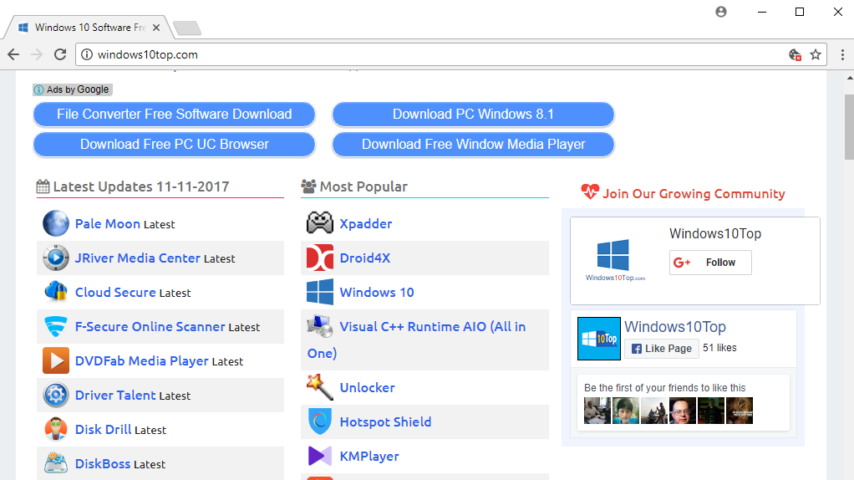Viewport: 854px width, 480px height.
Task: Open the Disk Drill link
Action: (x=103, y=429)
